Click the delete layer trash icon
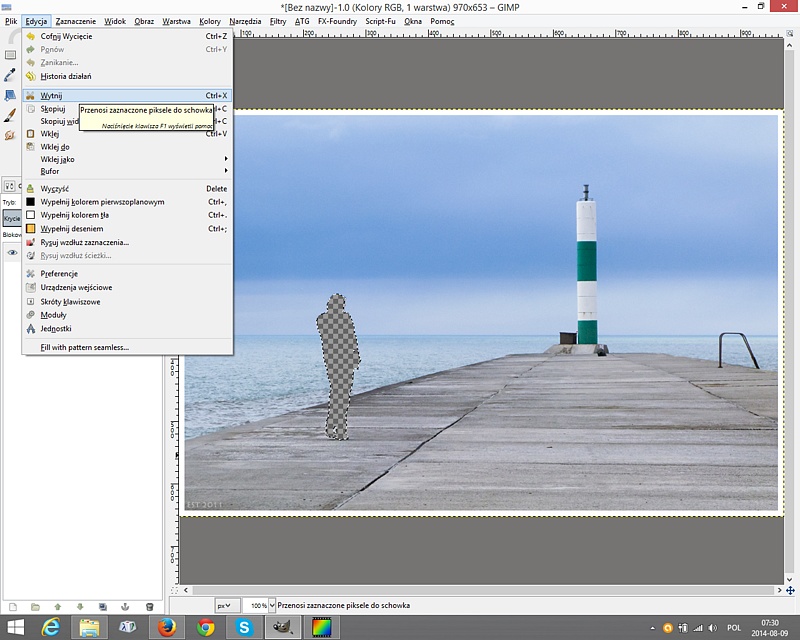Screen dimensions: 800x640 click(150, 606)
